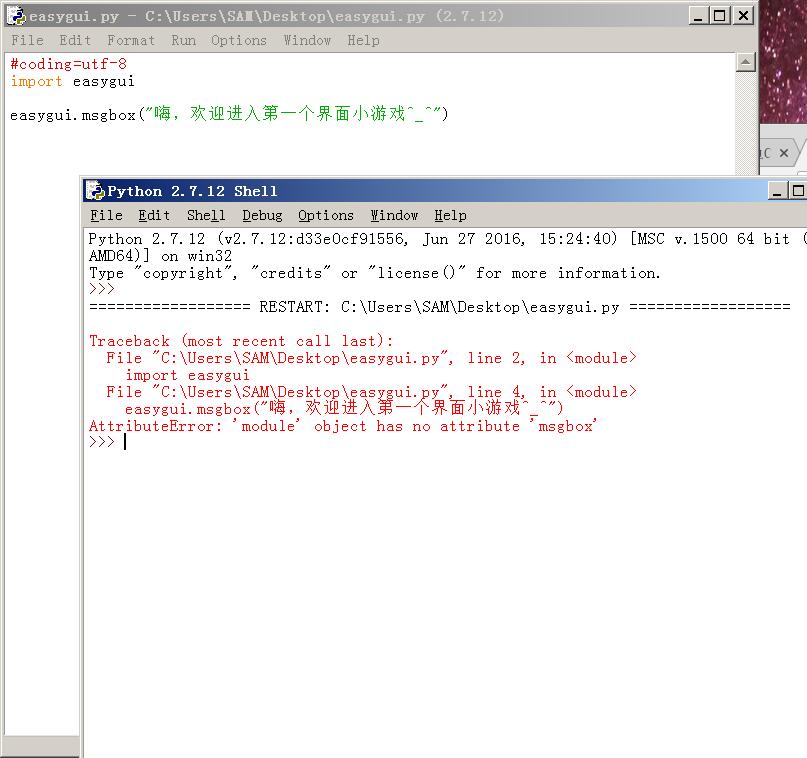Viewport: 807px width, 758px height.
Task: Open File menu of the Python Shell
Action: [x=106, y=215]
